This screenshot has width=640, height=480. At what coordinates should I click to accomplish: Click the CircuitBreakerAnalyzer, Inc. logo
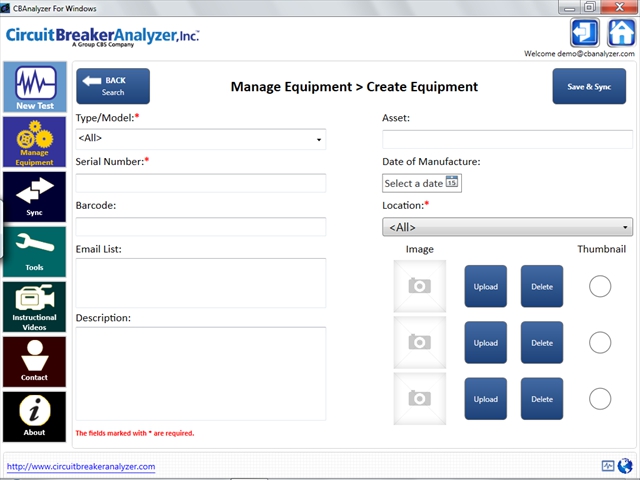[x=102, y=37]
